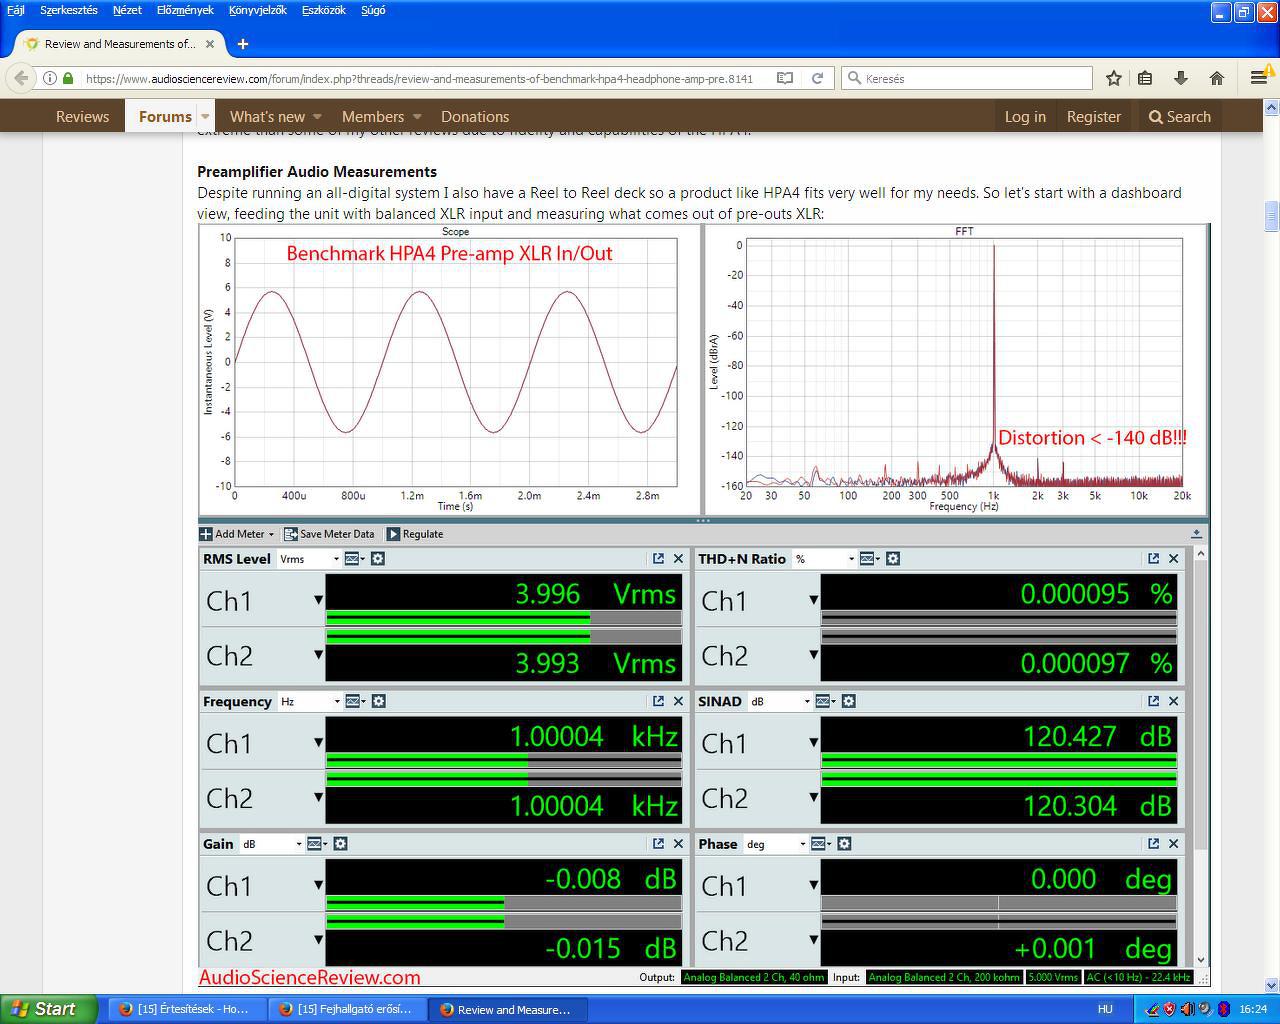Open the Frequency Hz unit dropdown
1280x1024 pixels.
[x=310, y=701]
